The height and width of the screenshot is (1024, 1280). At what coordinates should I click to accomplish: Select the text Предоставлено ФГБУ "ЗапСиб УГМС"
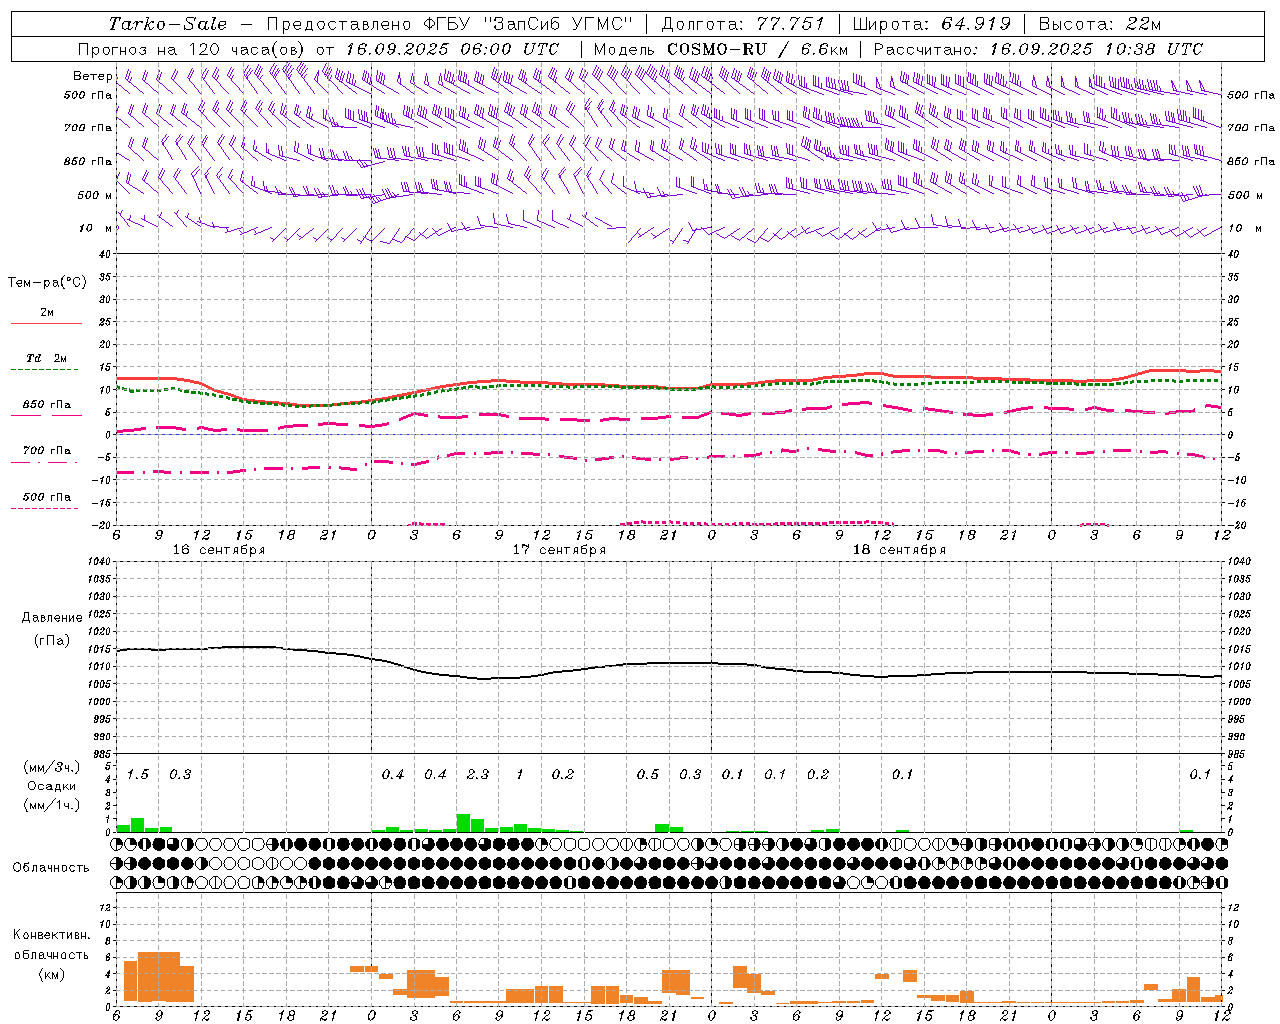pos(450,24)
